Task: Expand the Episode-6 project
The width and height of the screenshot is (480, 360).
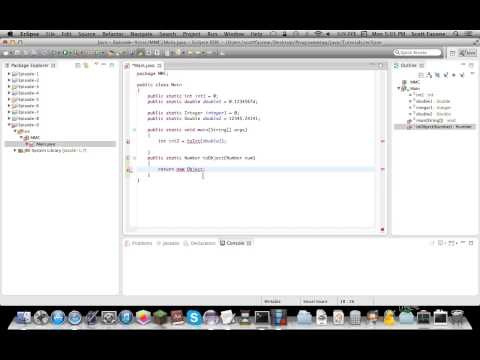Action: coord(9,106)
